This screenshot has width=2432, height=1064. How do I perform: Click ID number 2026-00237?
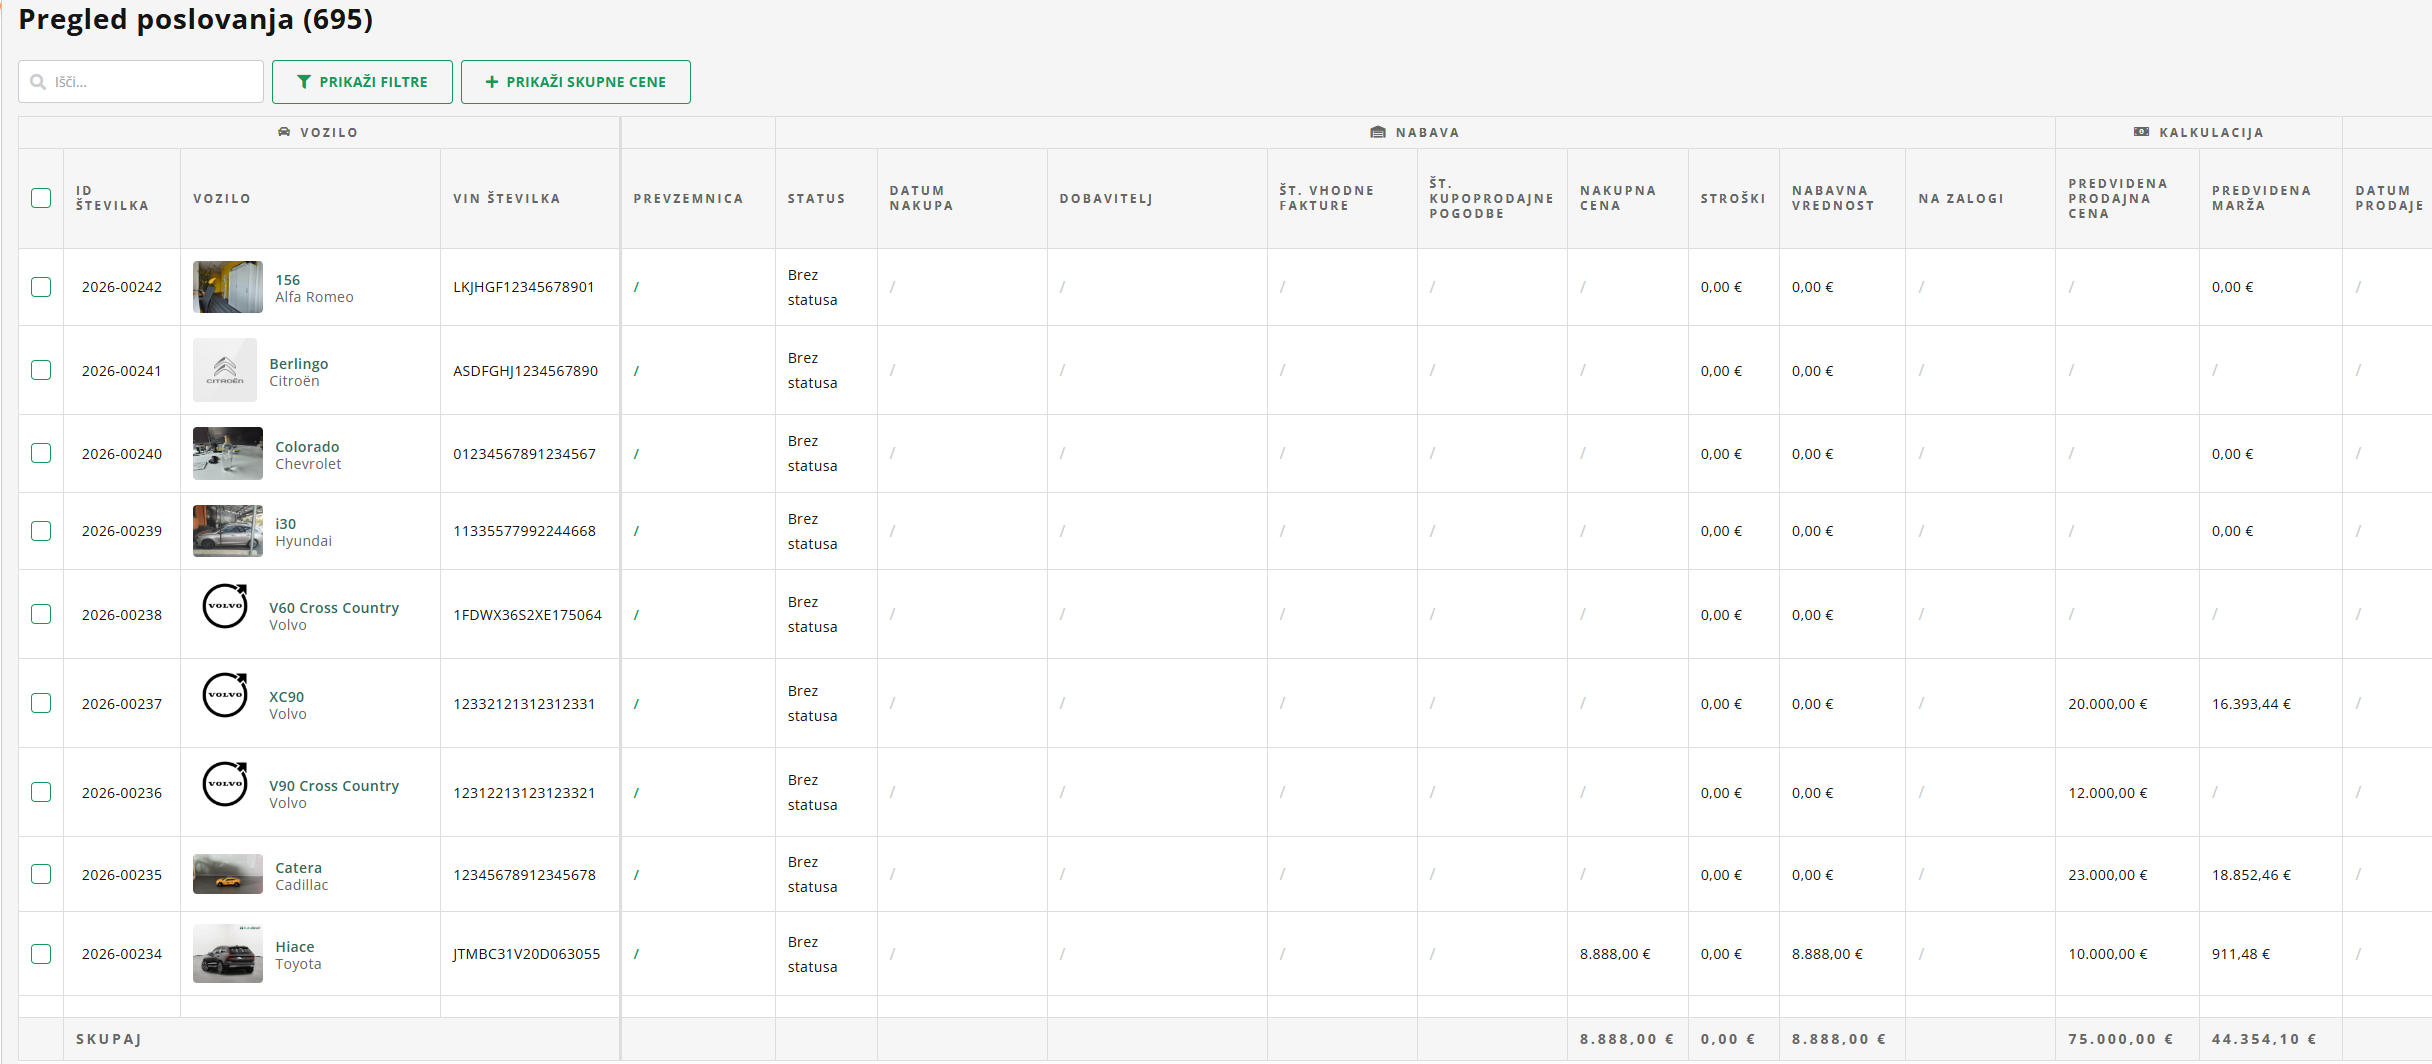[x=122, y=704]
